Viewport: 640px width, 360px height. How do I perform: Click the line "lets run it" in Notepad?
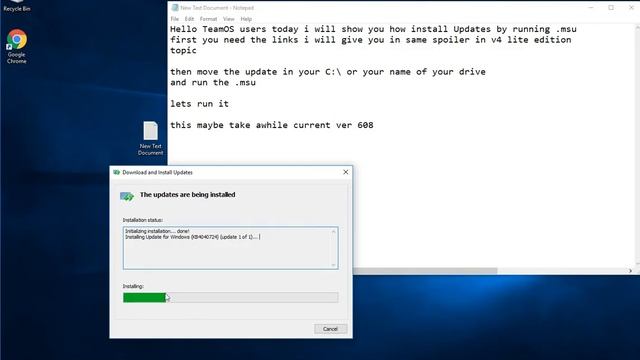(200, 104)
